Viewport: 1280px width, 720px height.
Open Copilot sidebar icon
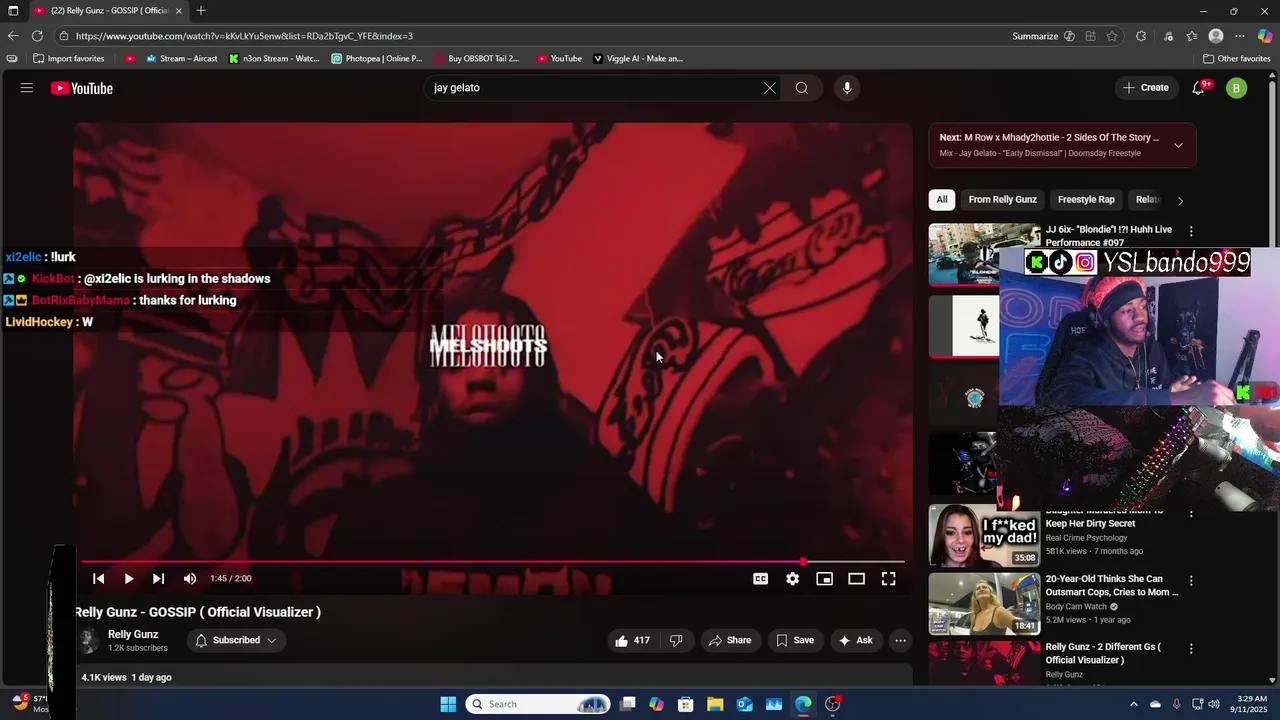1265,36
